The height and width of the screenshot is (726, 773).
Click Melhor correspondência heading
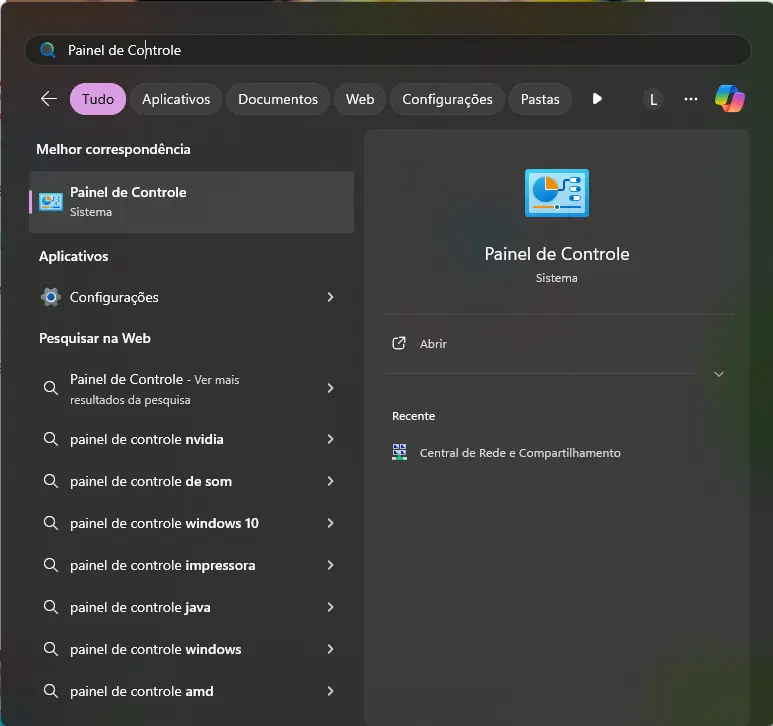pyautogui.click(x=113, y=149)
